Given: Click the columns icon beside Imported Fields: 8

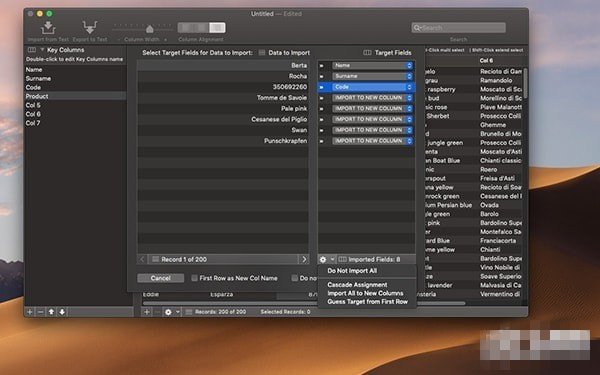Looking at the screenshot, I should coord(342,259).
